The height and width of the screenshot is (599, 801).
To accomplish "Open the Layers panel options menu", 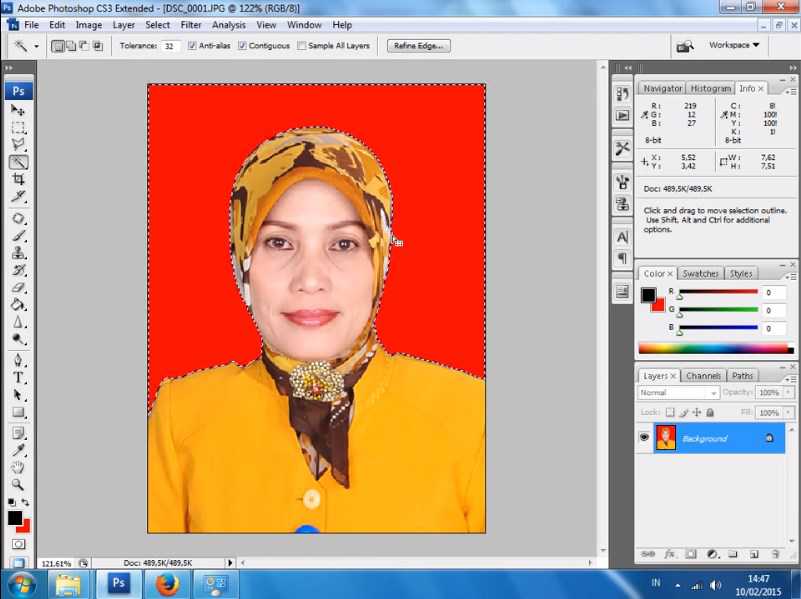I will [x=791, y=378].
